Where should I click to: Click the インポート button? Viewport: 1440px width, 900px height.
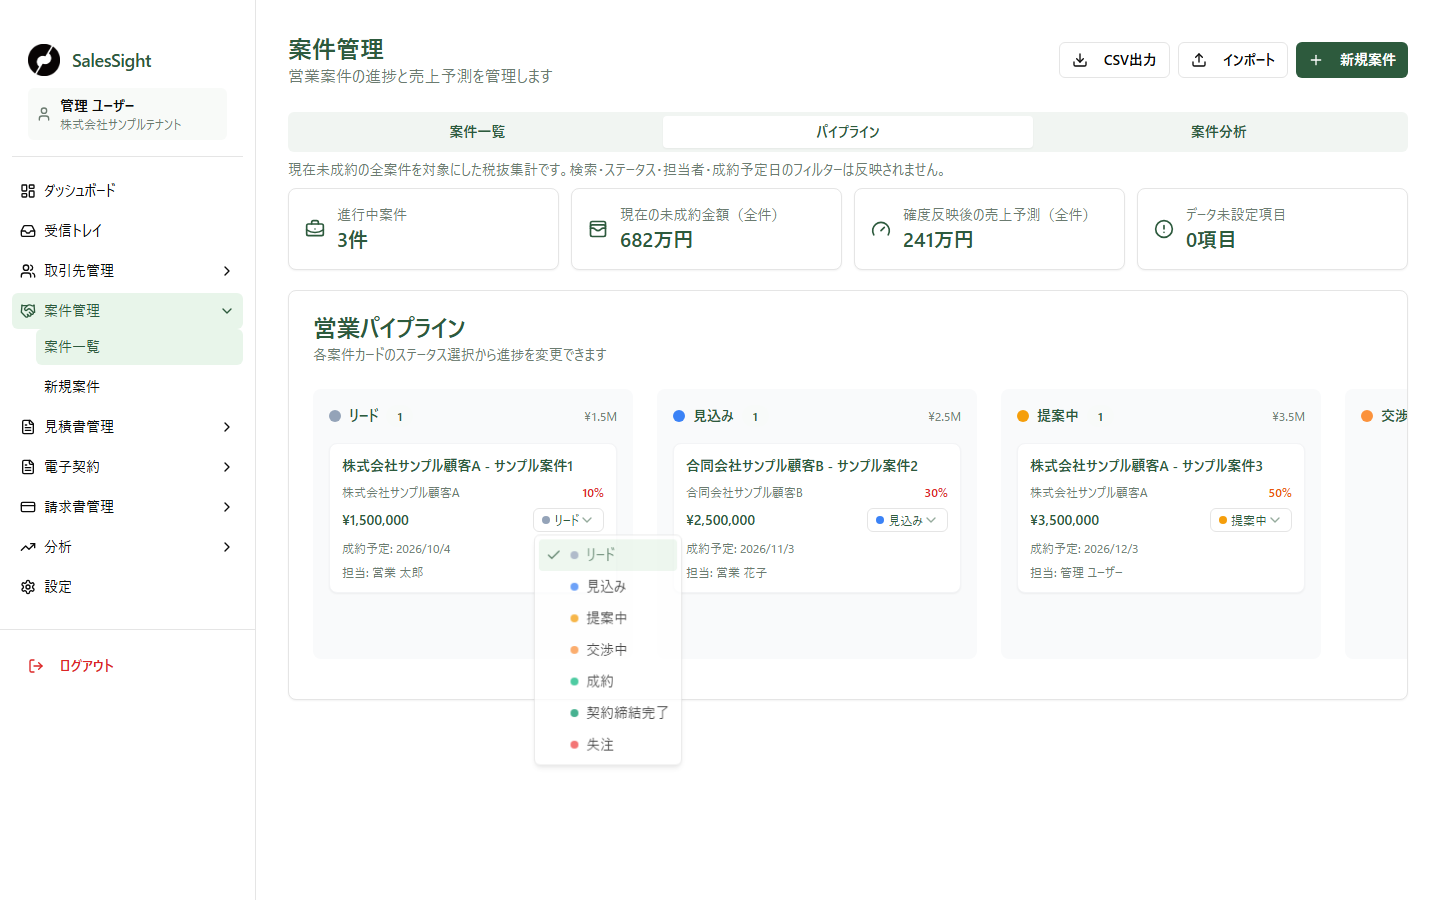1233,60
